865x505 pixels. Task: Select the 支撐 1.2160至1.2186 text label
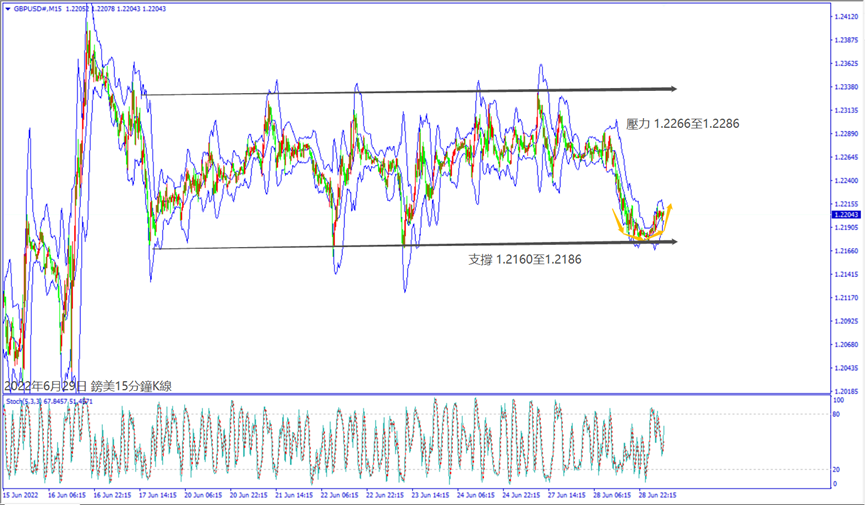[525, 259]
